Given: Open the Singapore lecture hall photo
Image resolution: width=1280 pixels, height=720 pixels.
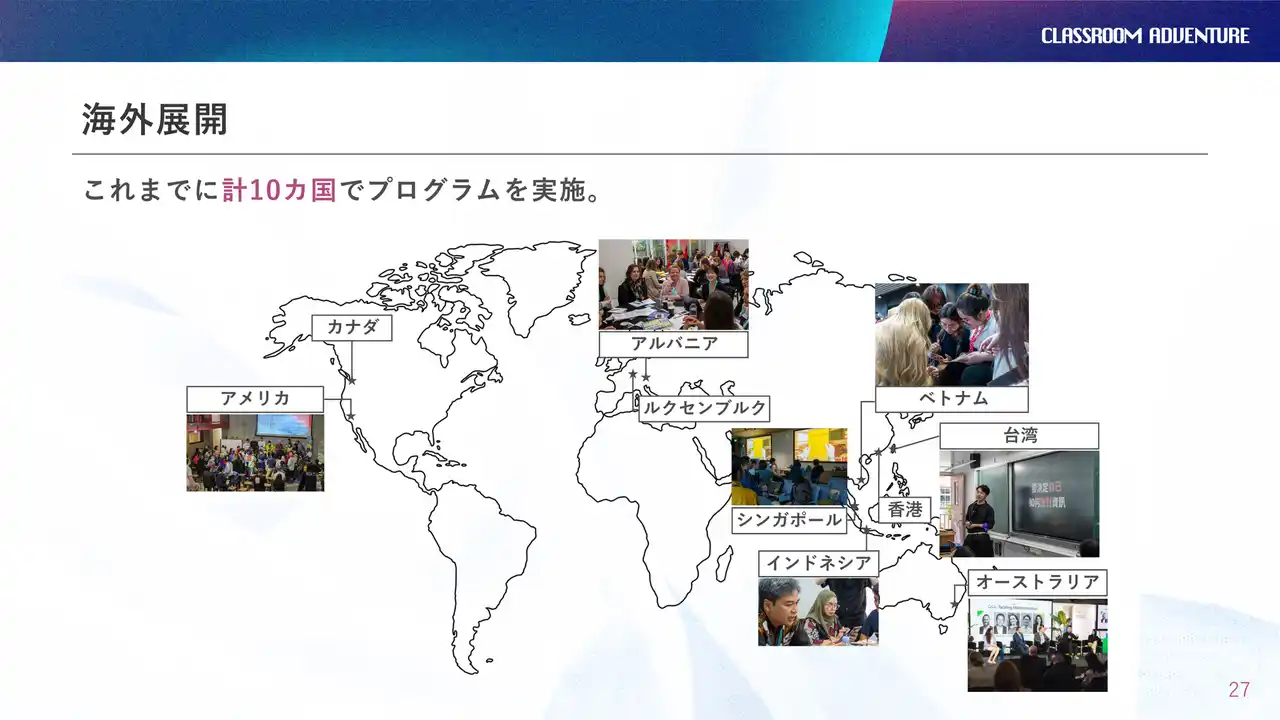Looking at the screenshot, I should pyautogui.click(x=789, y=467).
